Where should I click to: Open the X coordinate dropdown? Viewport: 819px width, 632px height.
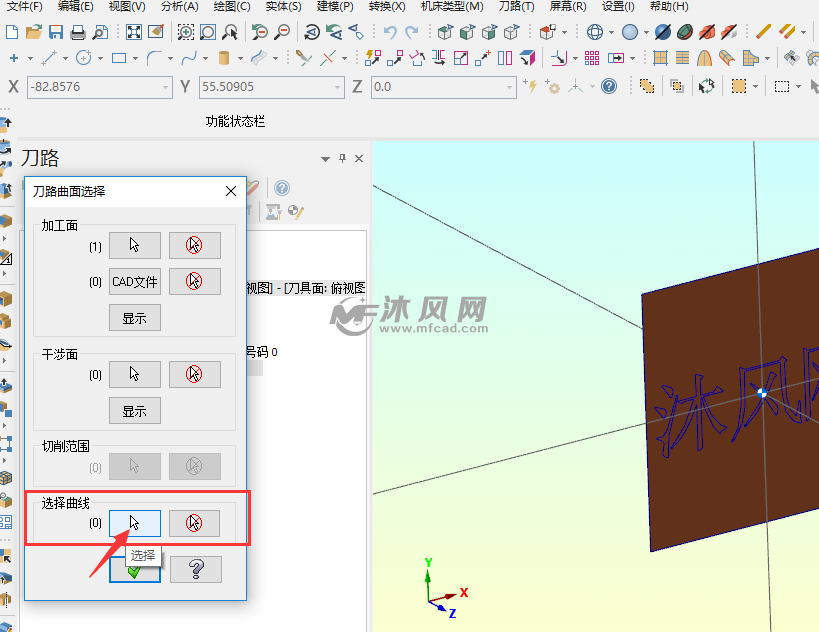(x=166, y=87)
